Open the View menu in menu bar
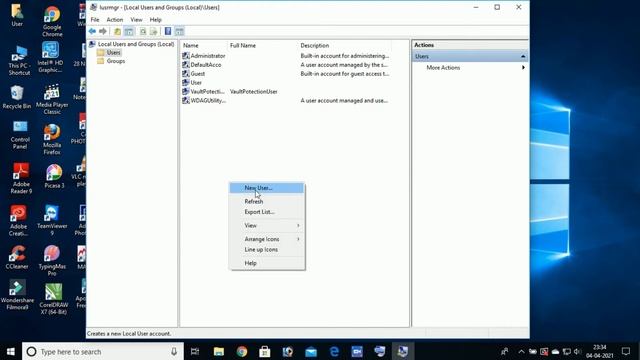Image resolution: width=640 pixels, height=360 pixels. point(136,20)
